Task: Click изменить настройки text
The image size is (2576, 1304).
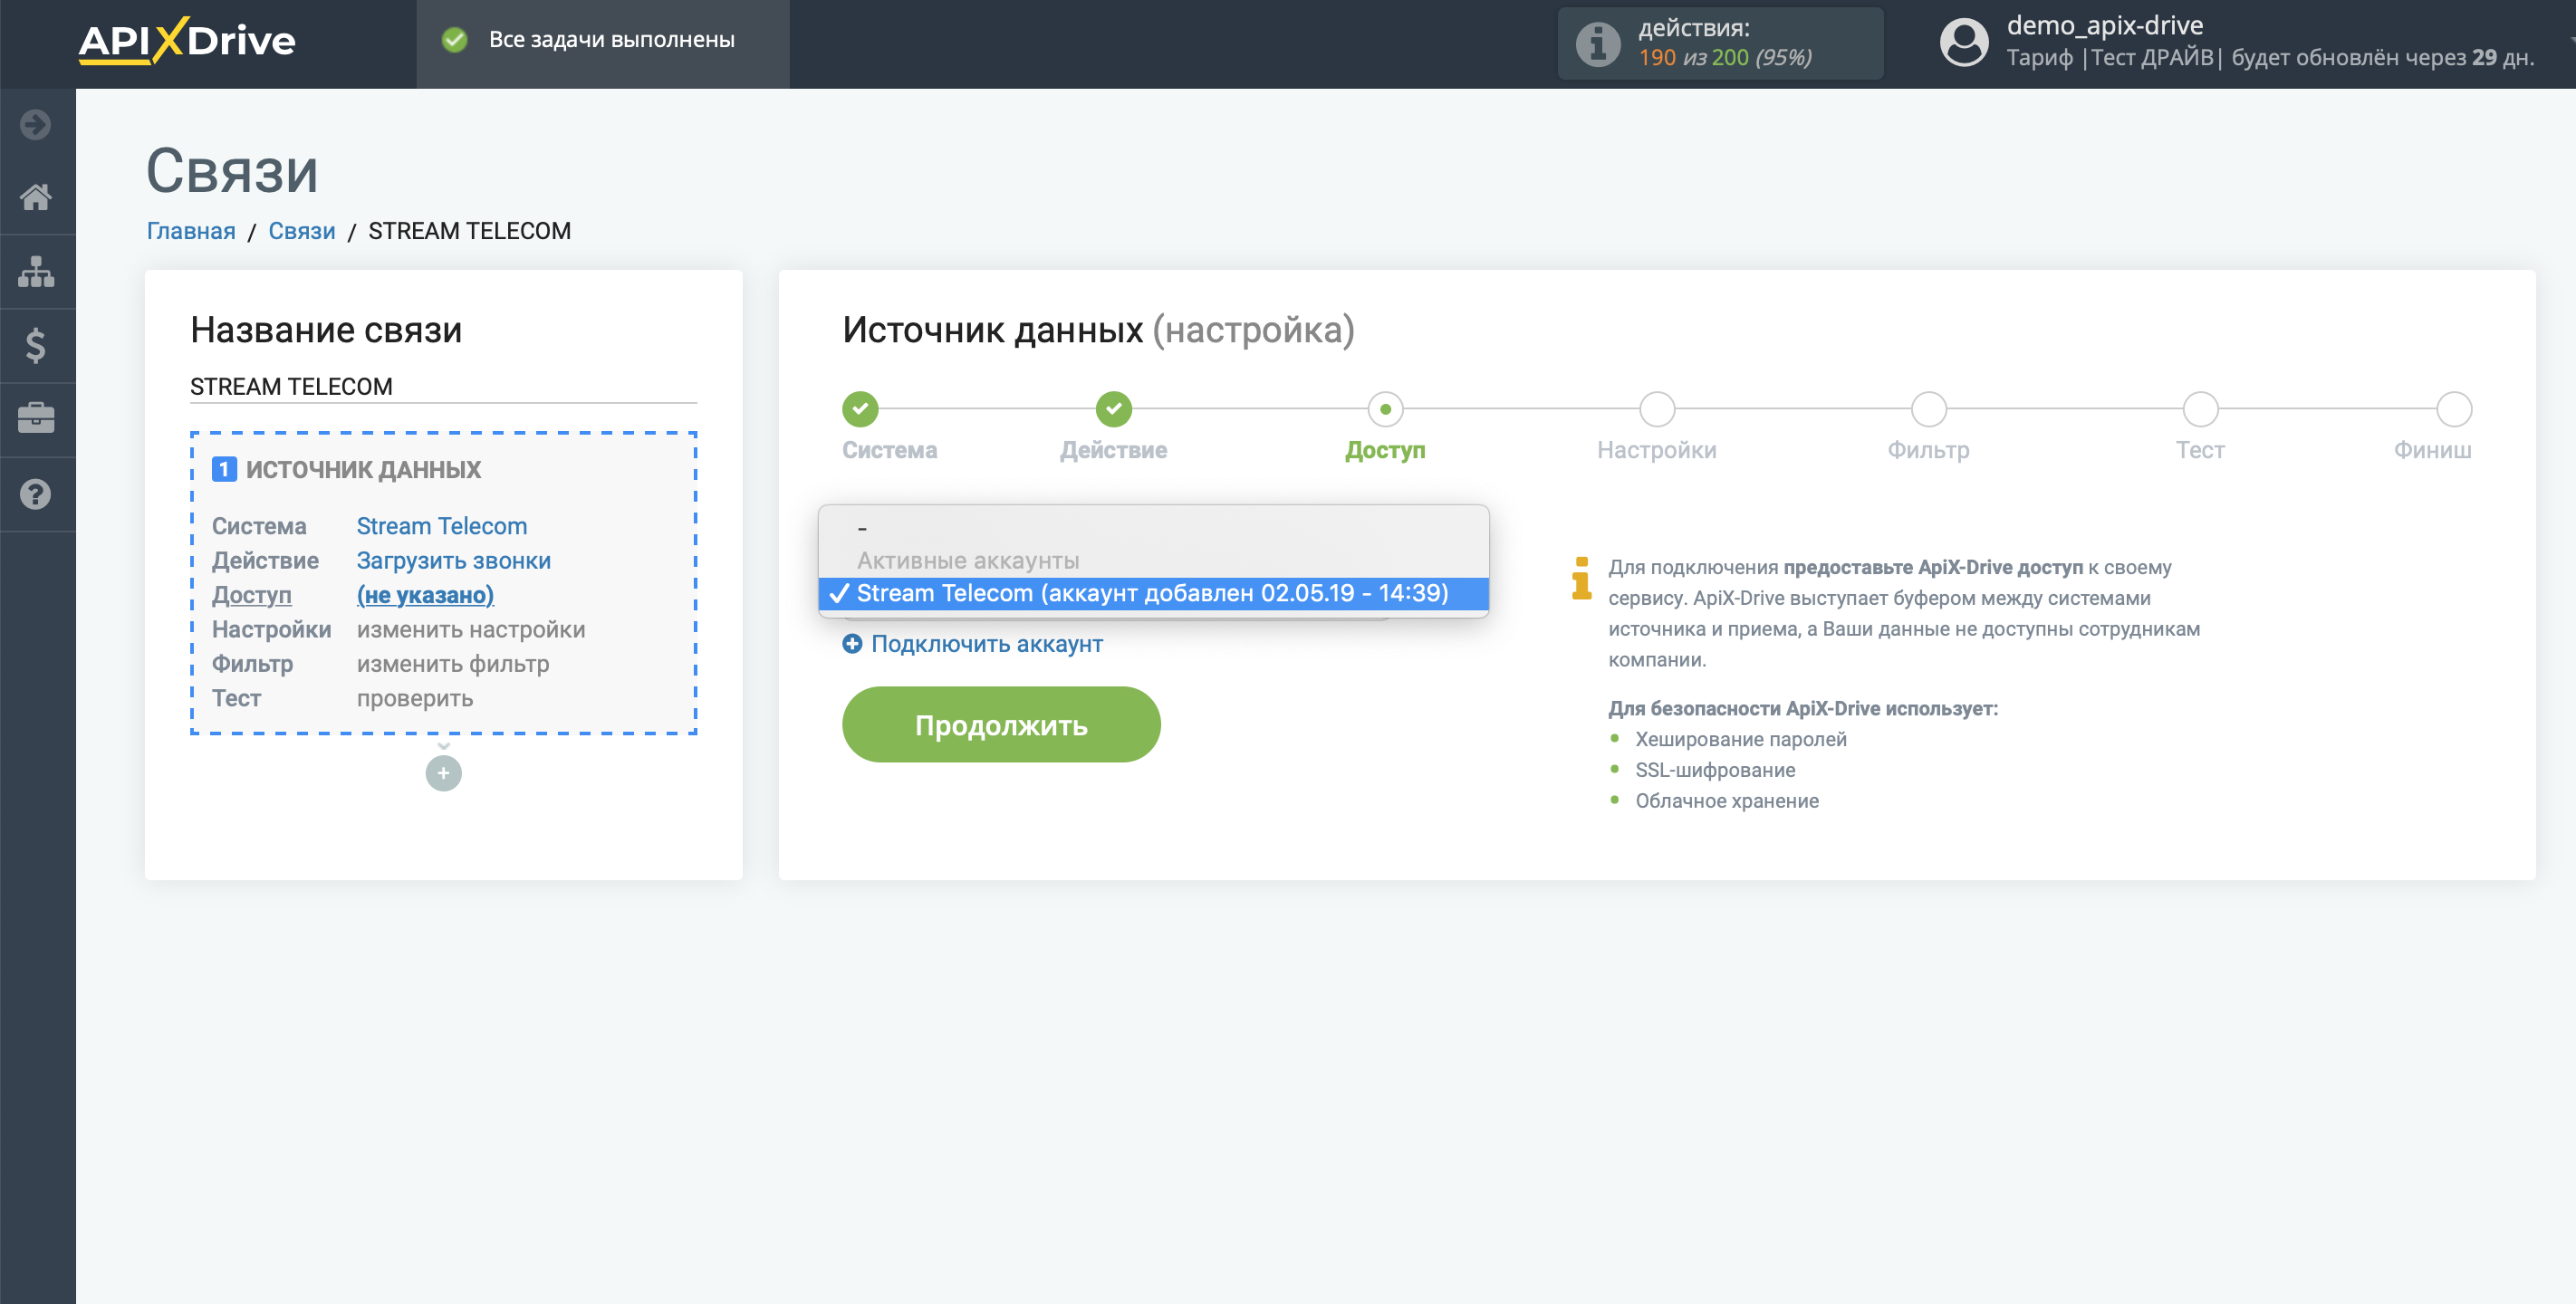Action: click(471, 630)
